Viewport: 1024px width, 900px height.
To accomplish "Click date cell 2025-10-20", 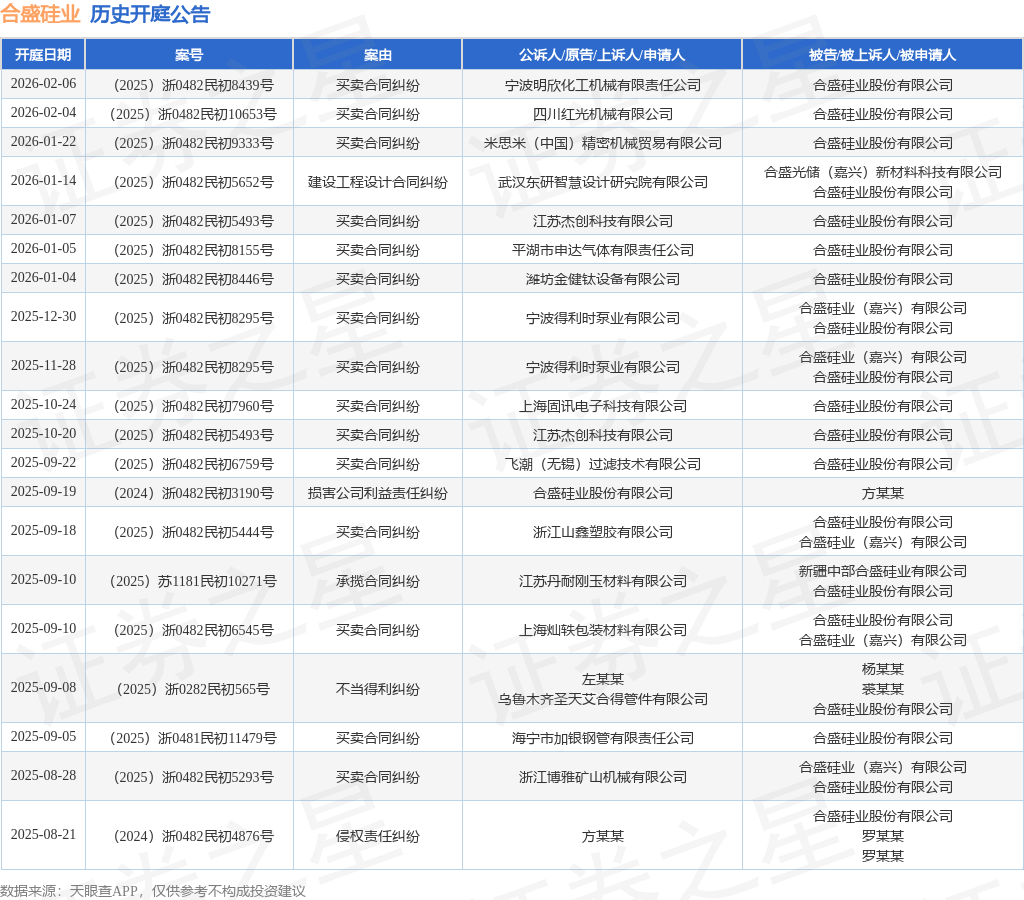I will (x=43, y=433).
